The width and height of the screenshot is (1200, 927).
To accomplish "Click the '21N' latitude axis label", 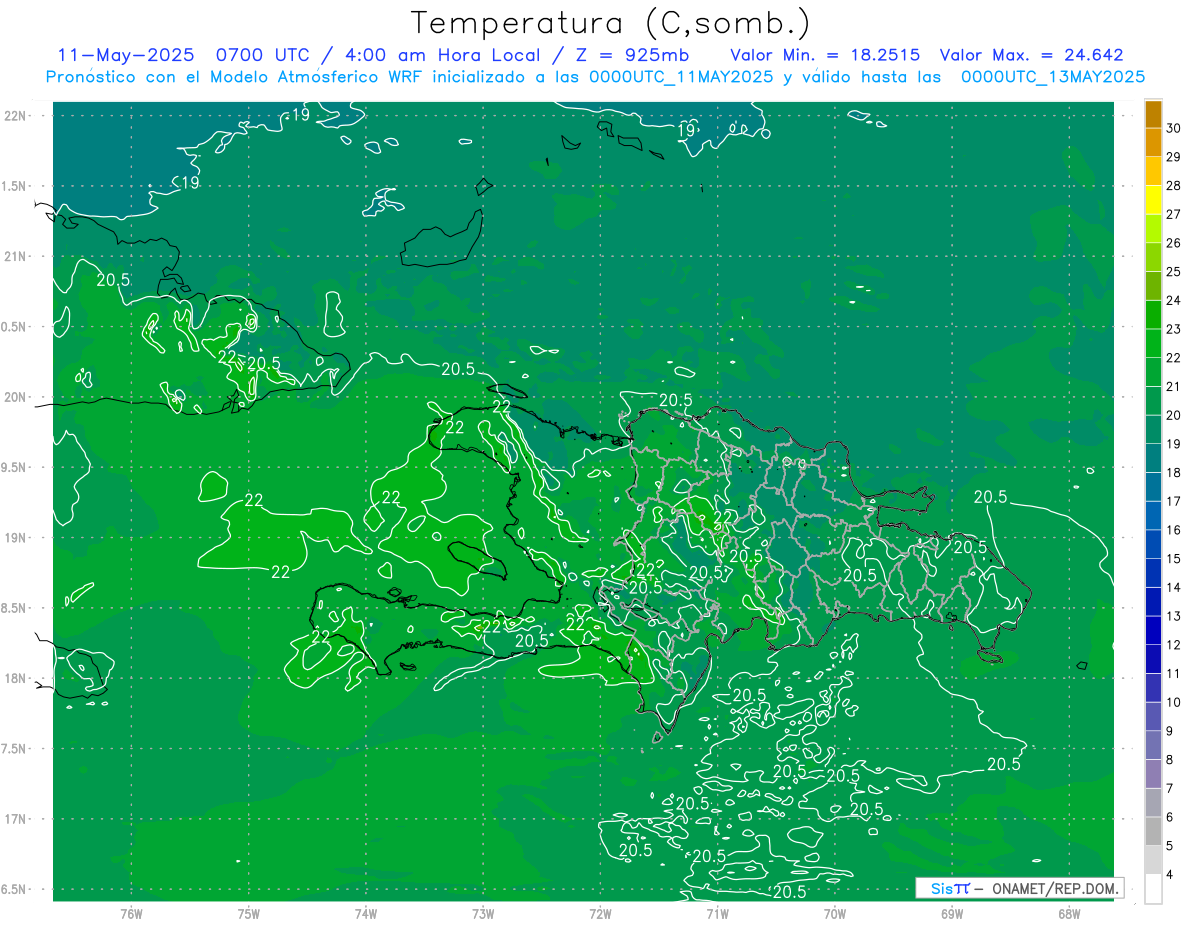I will pos(15,257).
